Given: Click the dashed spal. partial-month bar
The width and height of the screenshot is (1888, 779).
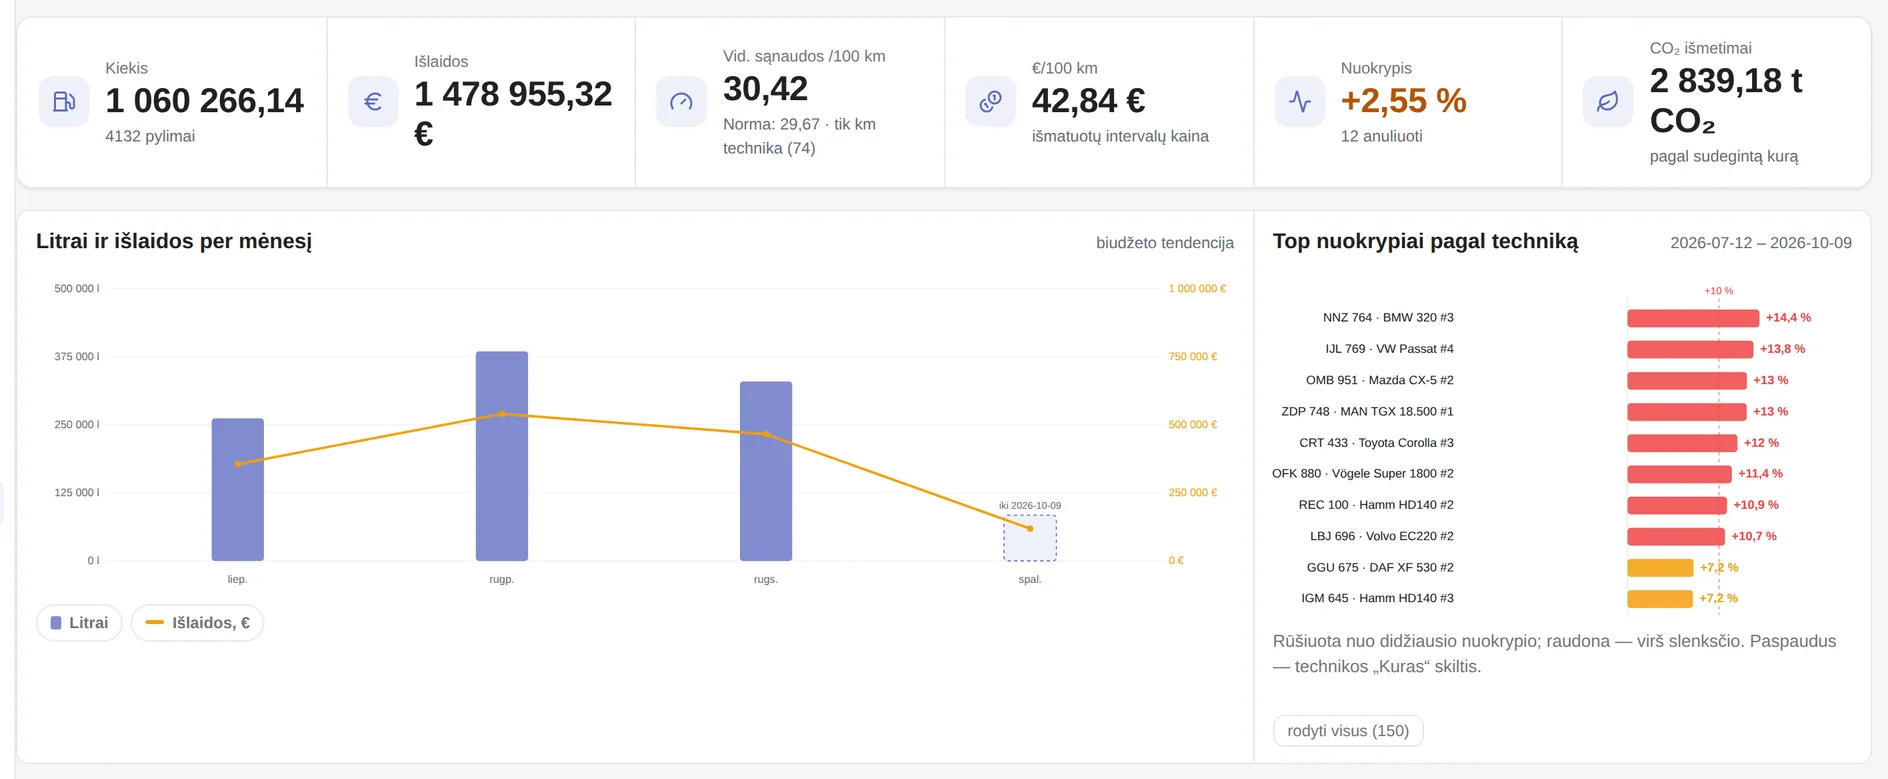Looking at the screenshot, I should point(1030,538).
